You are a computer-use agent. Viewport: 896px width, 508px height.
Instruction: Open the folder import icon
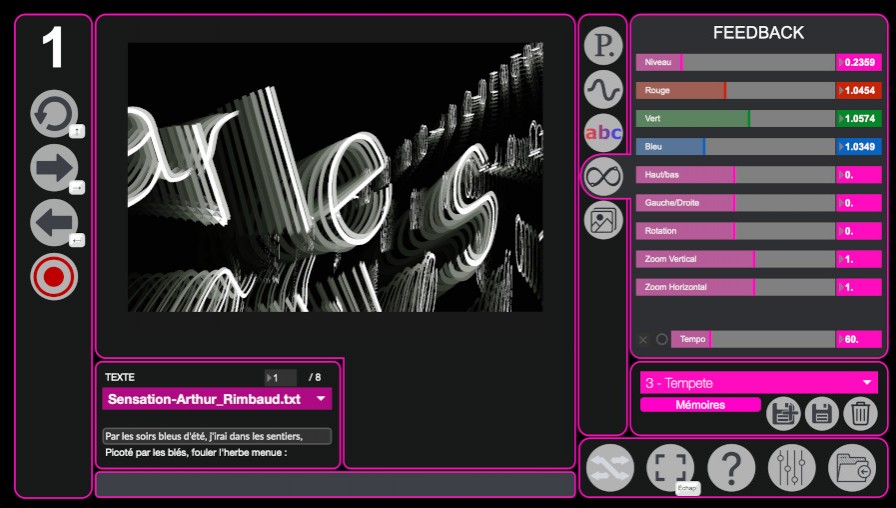(x=852, y=468)
